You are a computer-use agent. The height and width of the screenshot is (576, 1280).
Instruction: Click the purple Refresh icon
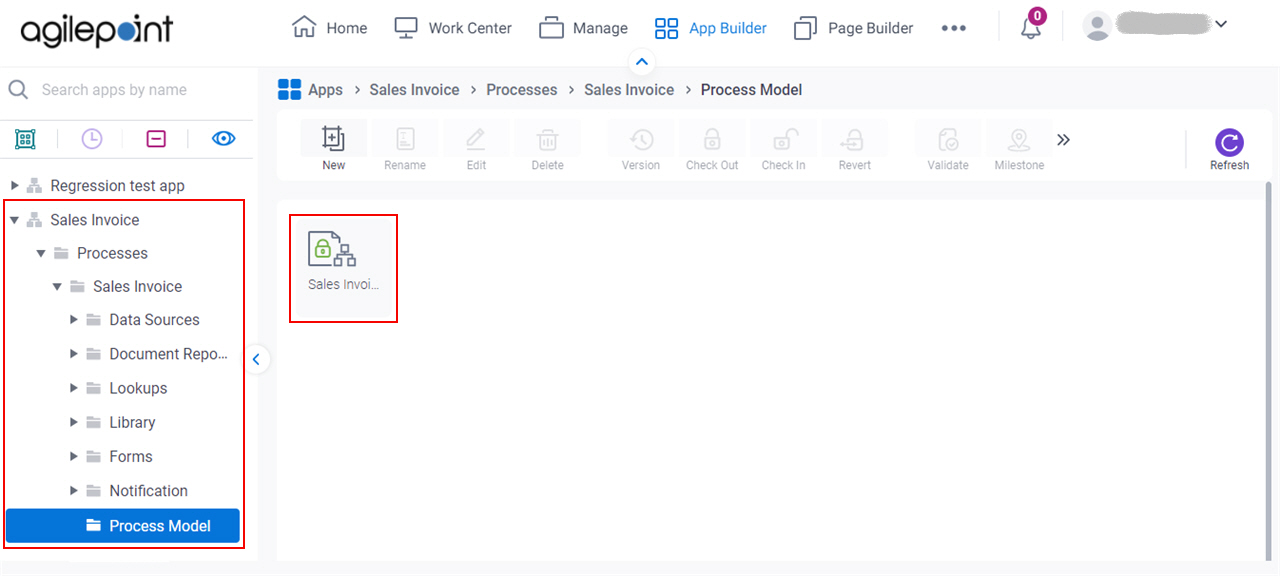[x=1229, y=142]
